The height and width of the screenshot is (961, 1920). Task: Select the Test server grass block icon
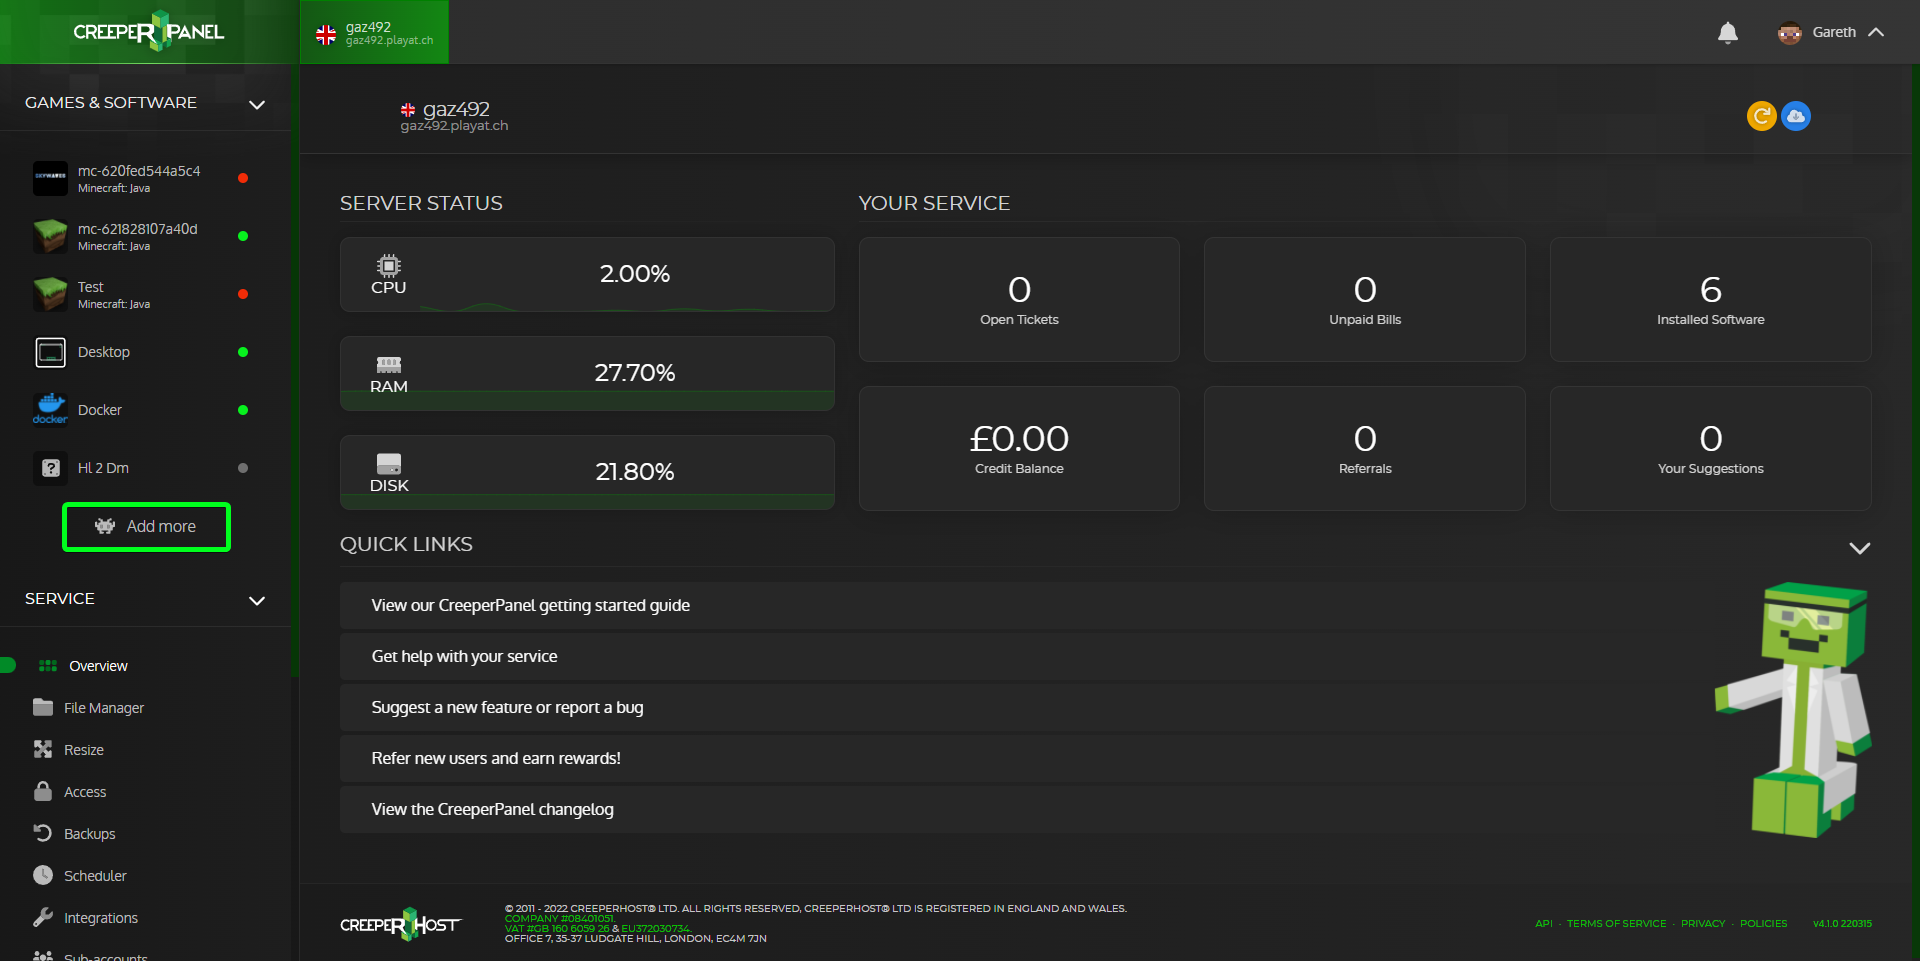[x=50, y=294]
